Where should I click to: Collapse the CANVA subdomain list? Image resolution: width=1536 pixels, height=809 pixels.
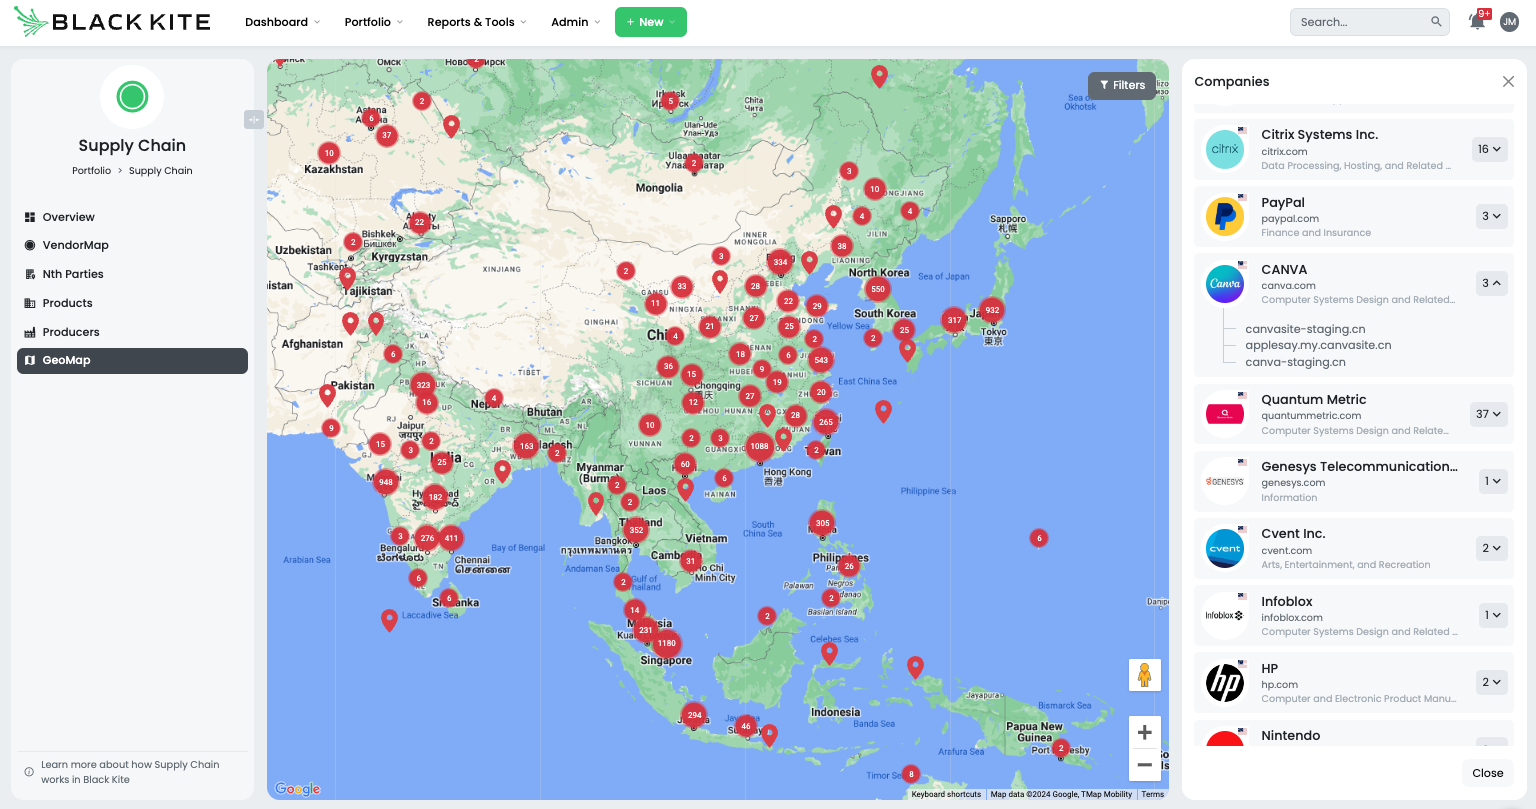1491,283
